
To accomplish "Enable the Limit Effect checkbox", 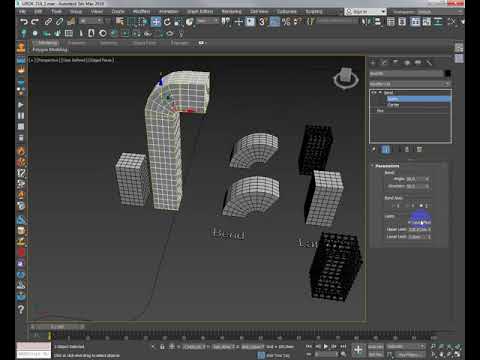I will coord(410,222).
